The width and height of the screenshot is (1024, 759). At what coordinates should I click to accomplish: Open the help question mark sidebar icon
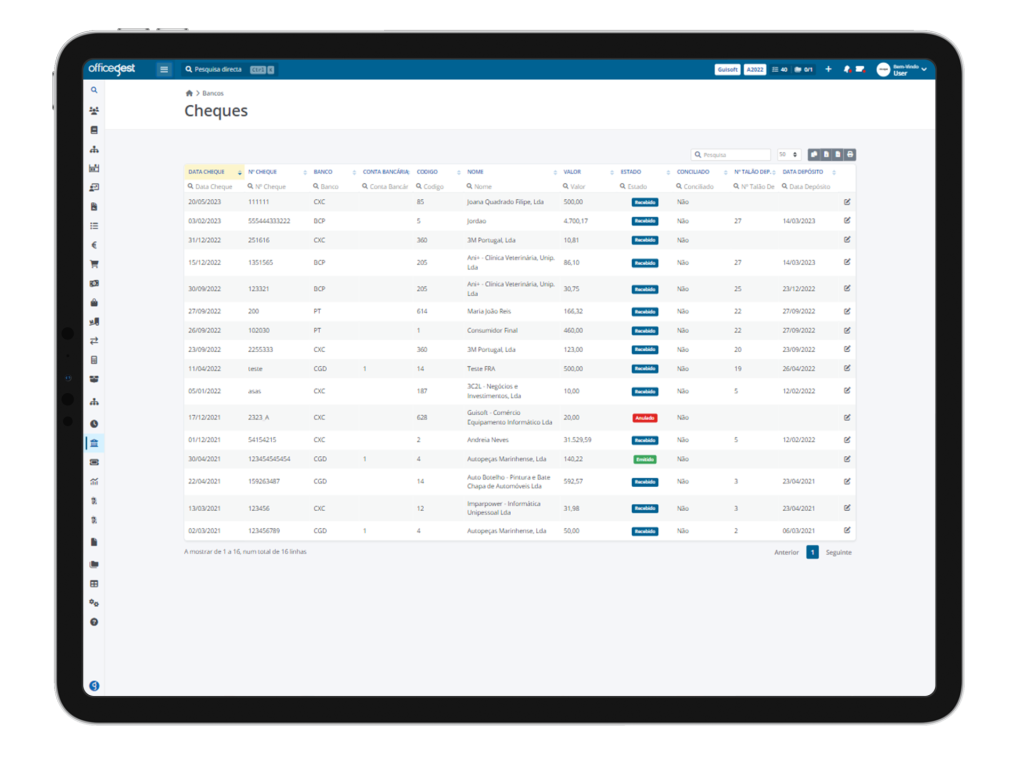(x=94, y=622)
